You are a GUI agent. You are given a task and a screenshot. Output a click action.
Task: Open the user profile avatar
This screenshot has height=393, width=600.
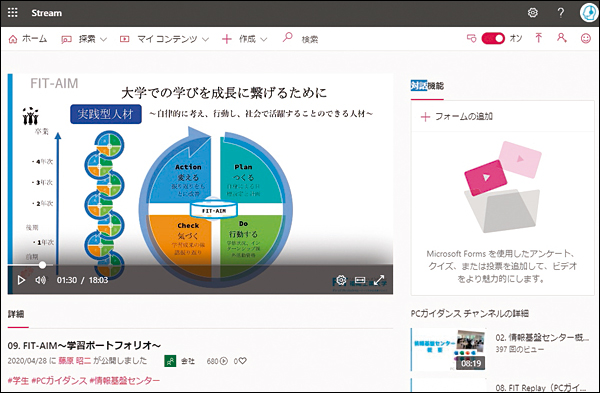click(589, 13)
